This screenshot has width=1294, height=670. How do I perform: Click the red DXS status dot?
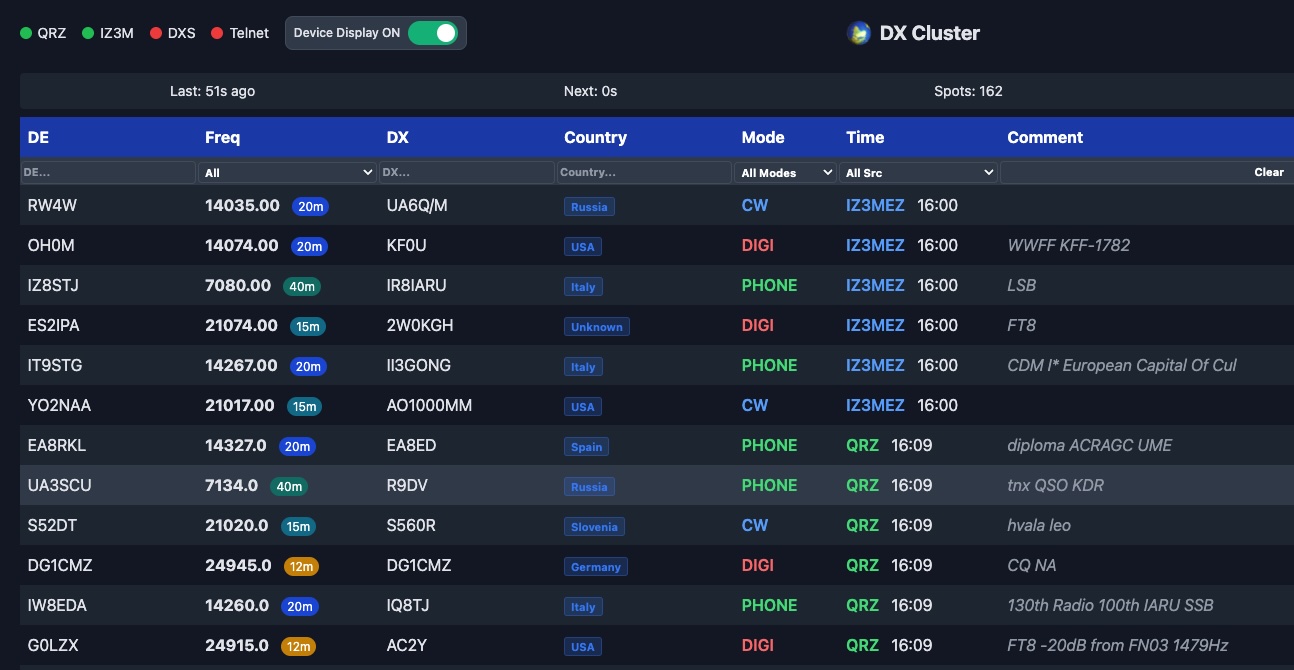[x=156, y=33]
